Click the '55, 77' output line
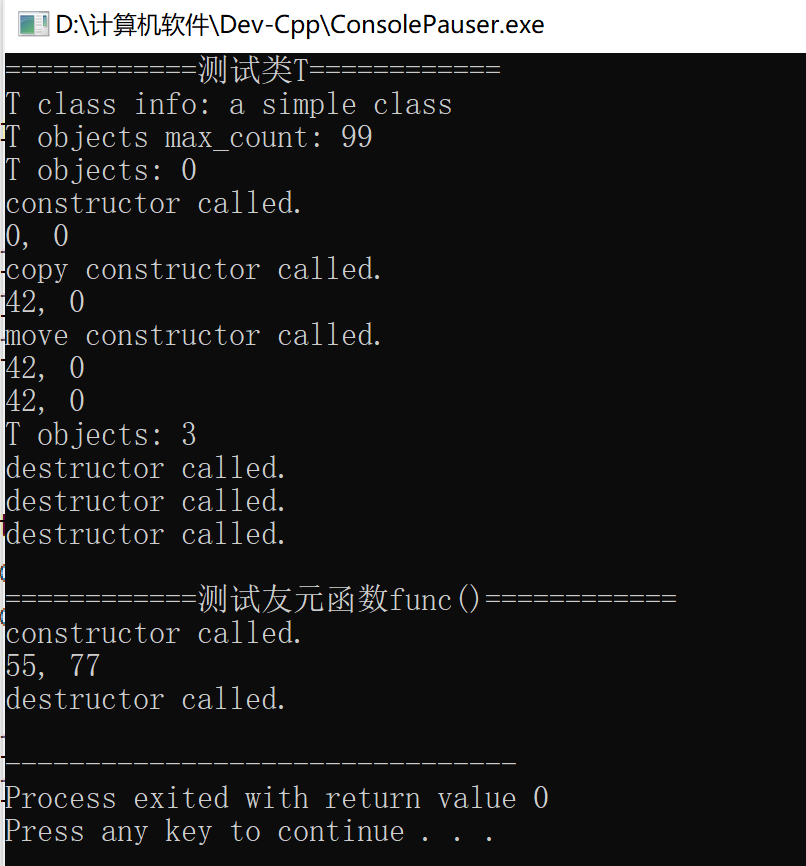806x866 pixels. pyautogui.click(x=53, y=666)
